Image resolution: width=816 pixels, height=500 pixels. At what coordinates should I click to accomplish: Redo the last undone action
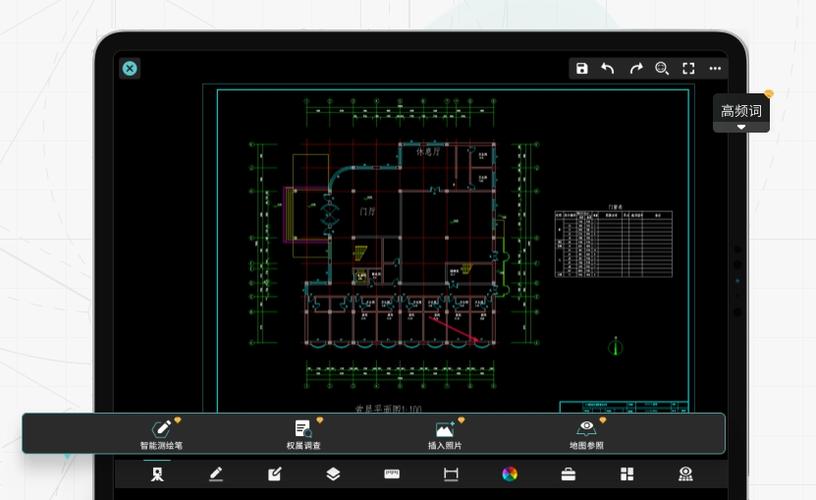pos(635,69)
